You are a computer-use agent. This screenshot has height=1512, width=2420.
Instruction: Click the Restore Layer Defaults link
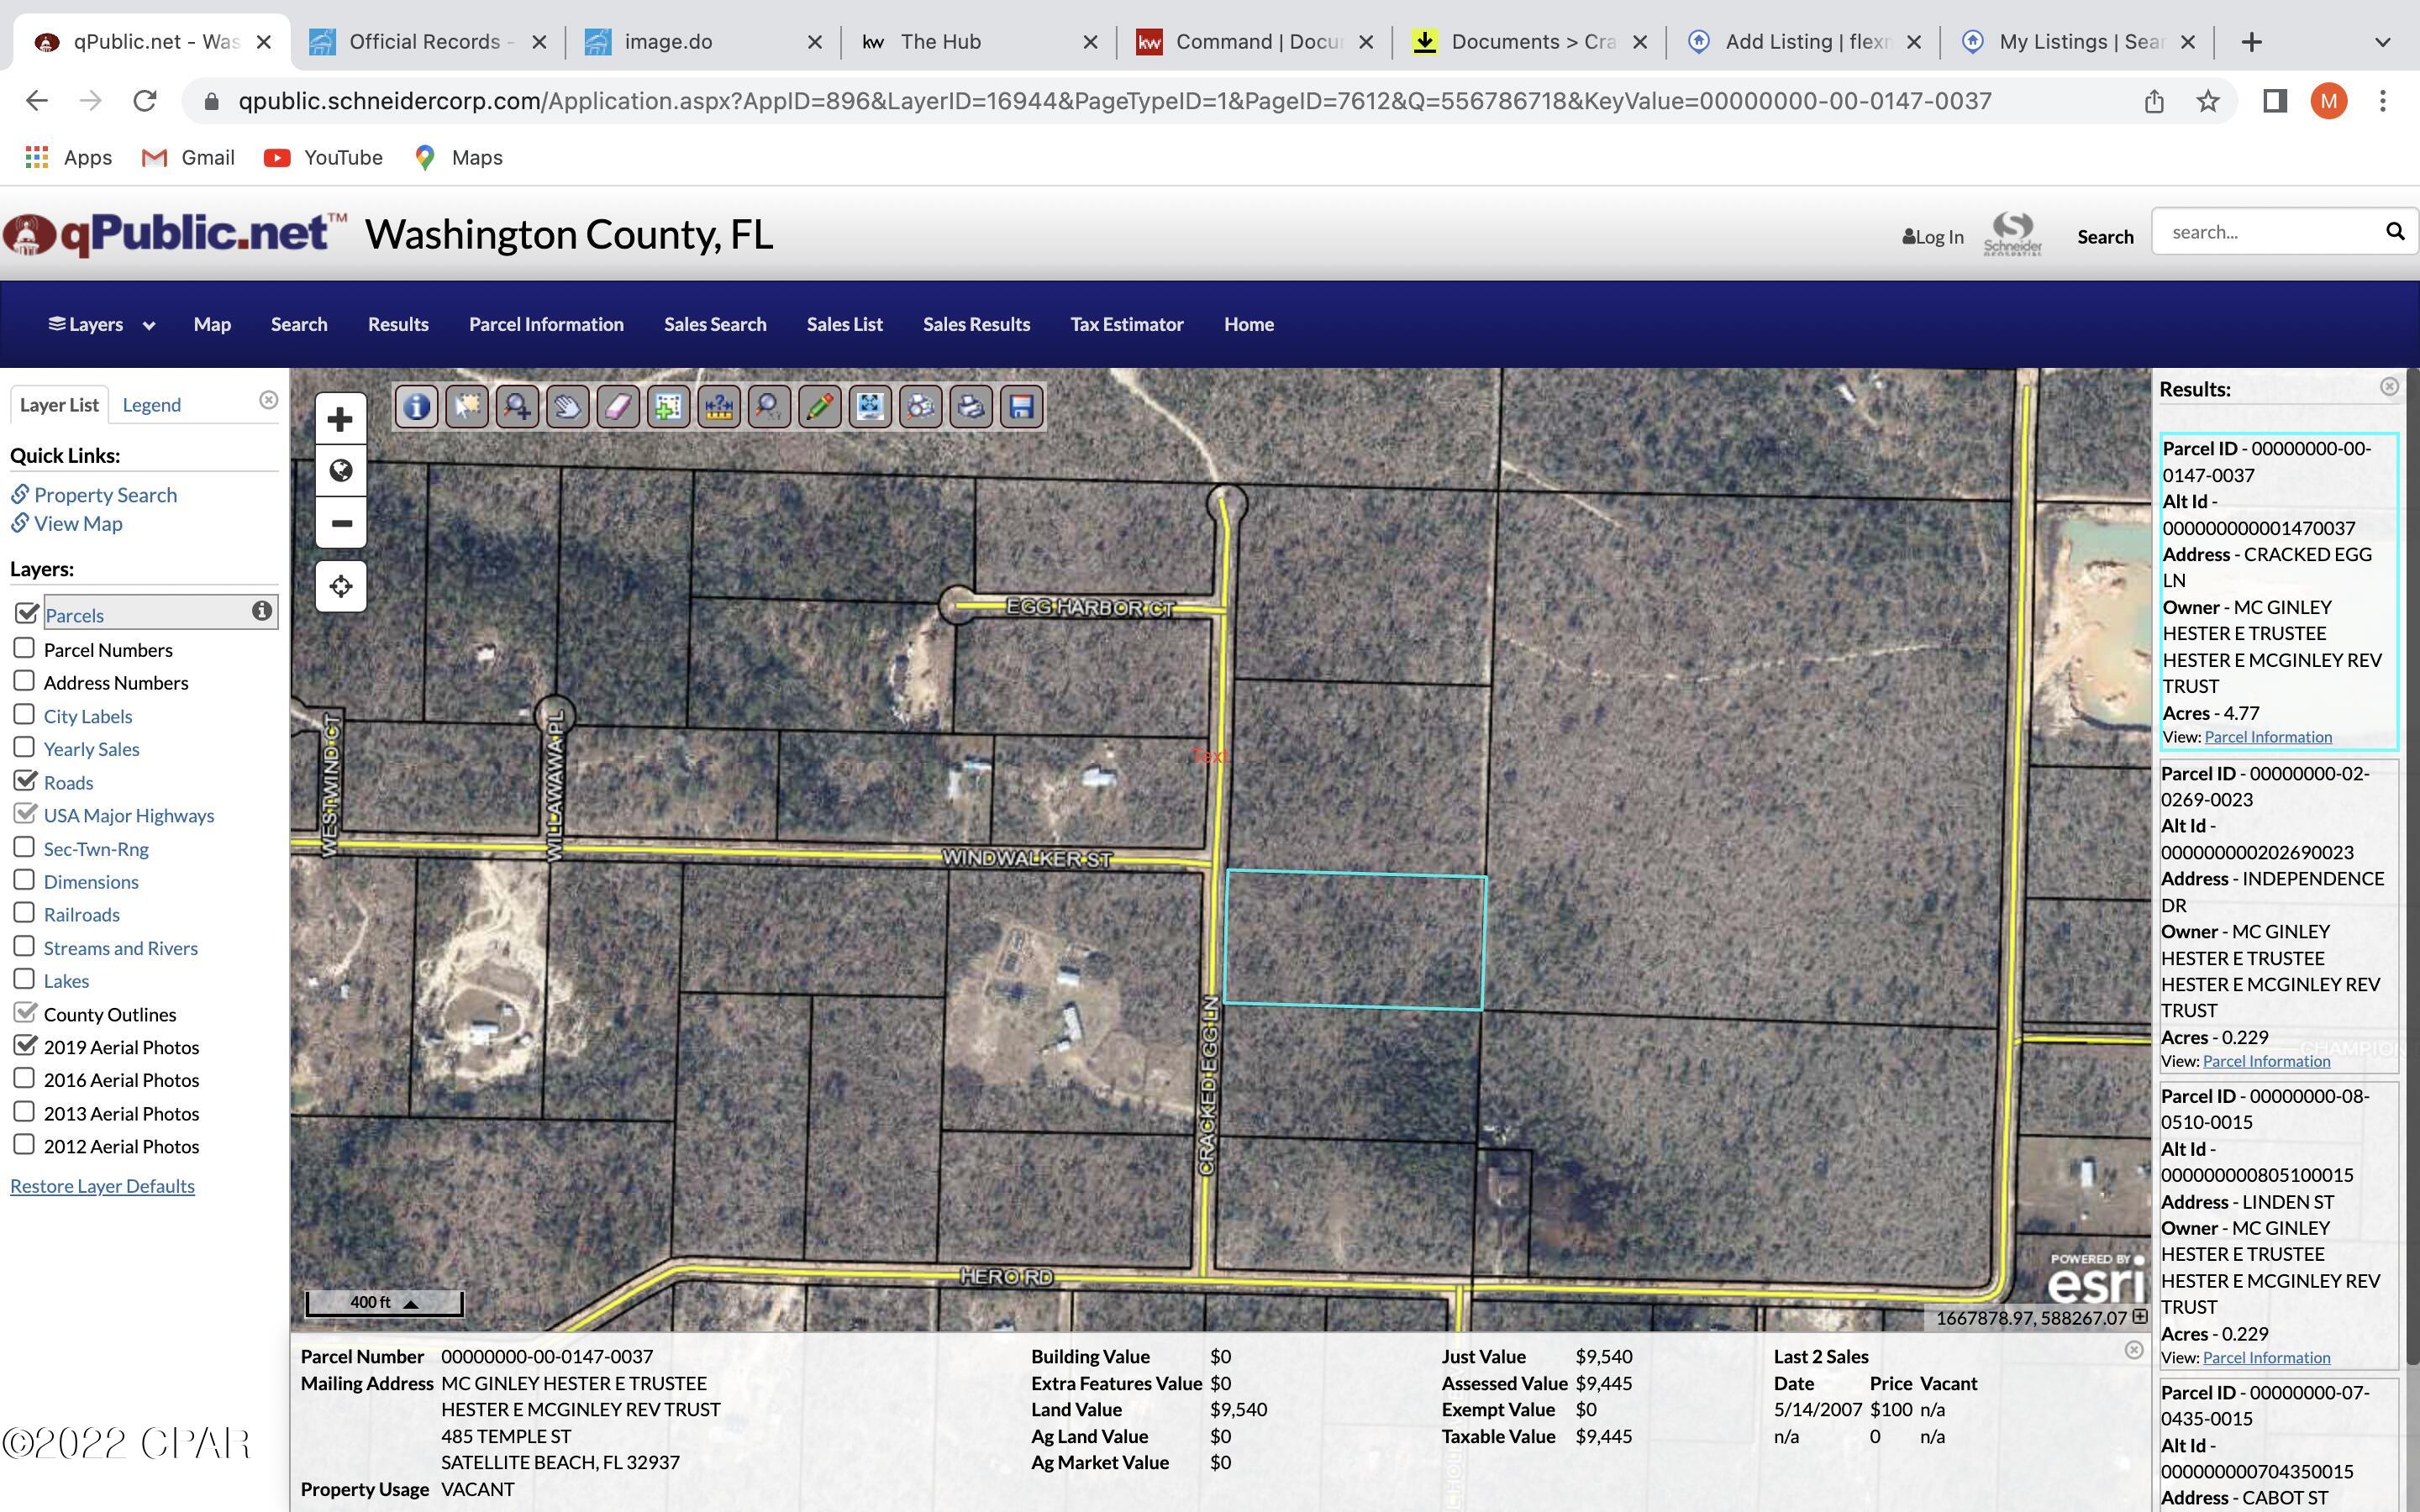click(x=102, y=1186)
